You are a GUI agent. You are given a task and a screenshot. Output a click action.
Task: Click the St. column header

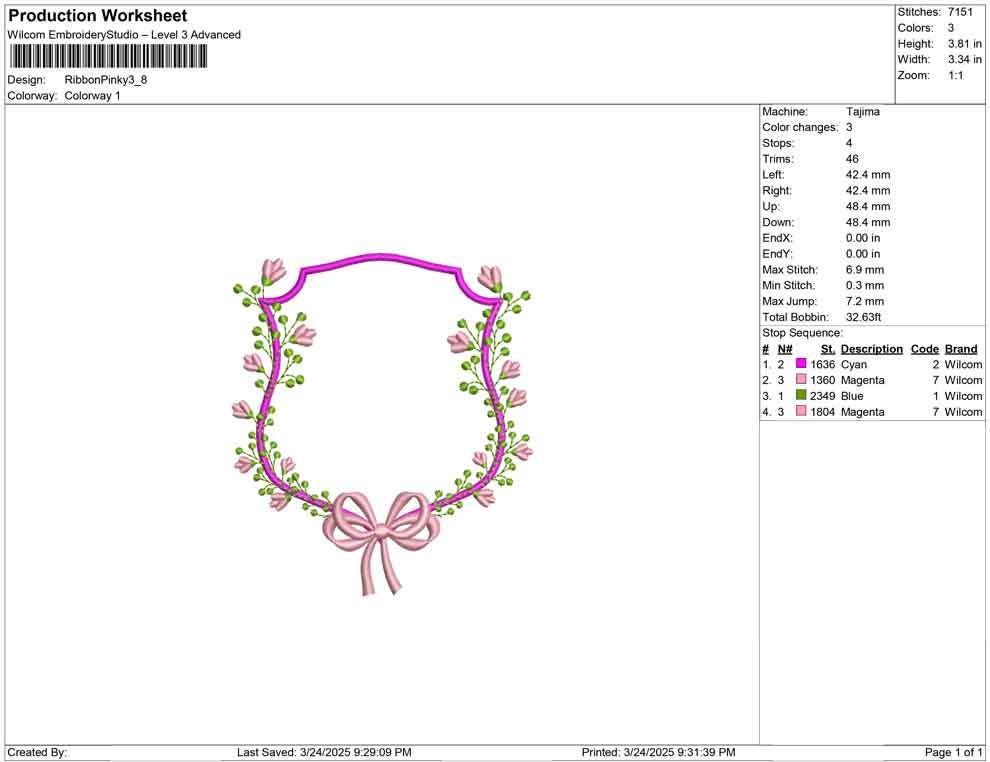point(826,349)
